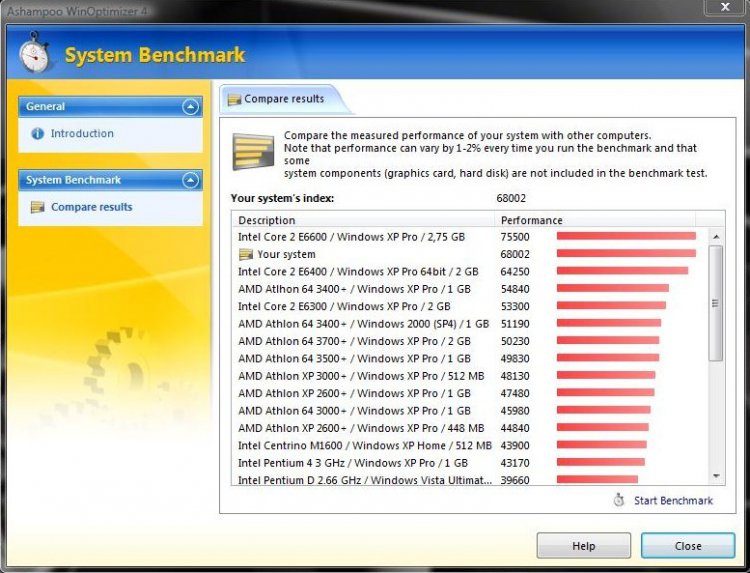Click the results list scrollbar thumb

pos(716,303)
